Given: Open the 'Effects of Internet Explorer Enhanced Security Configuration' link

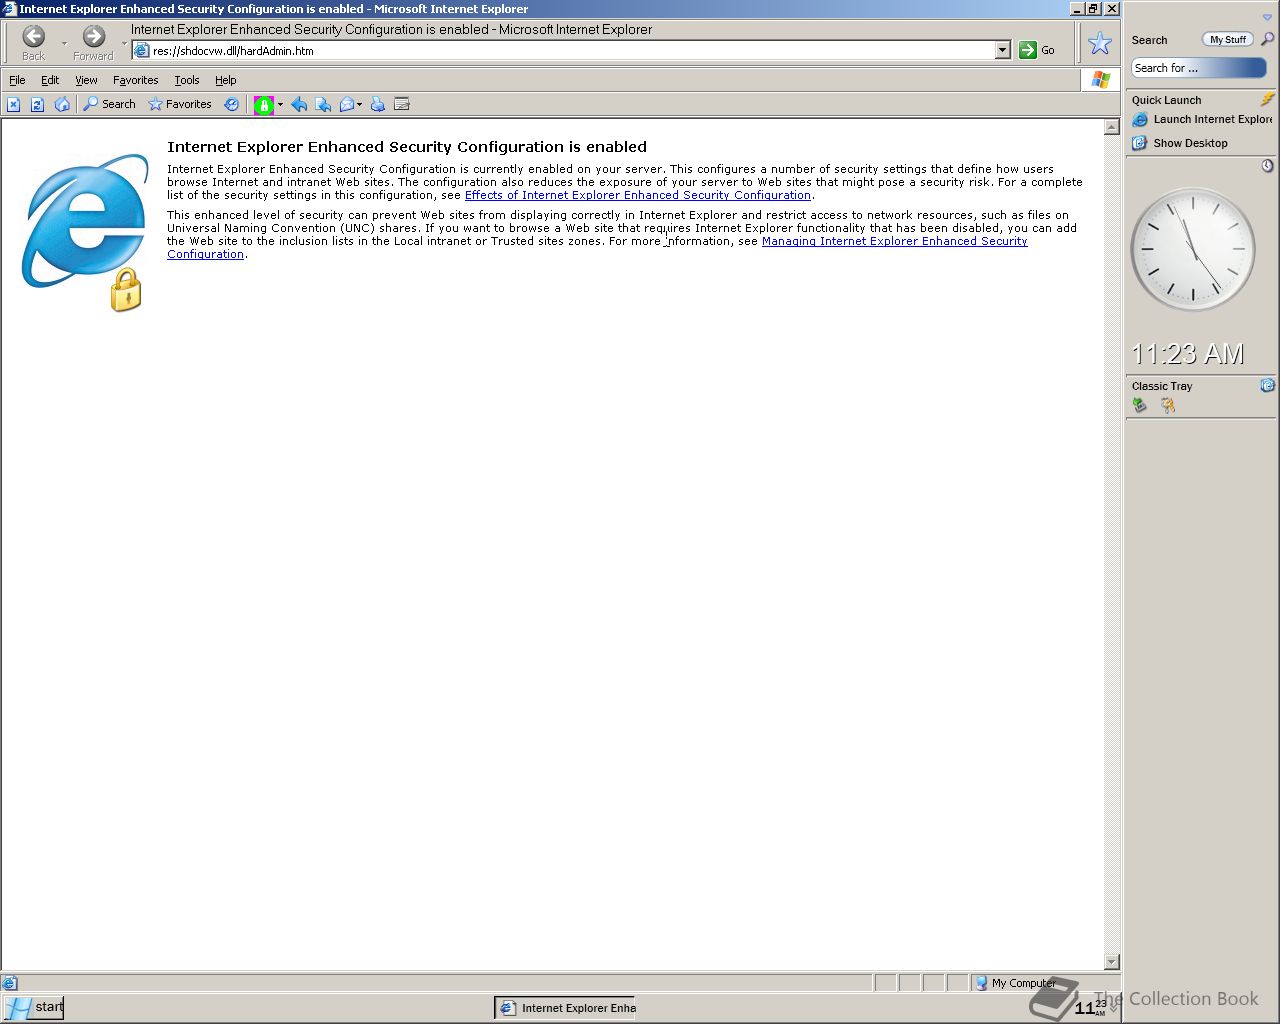Looking at the screenshot, I should tap(637, 195).
